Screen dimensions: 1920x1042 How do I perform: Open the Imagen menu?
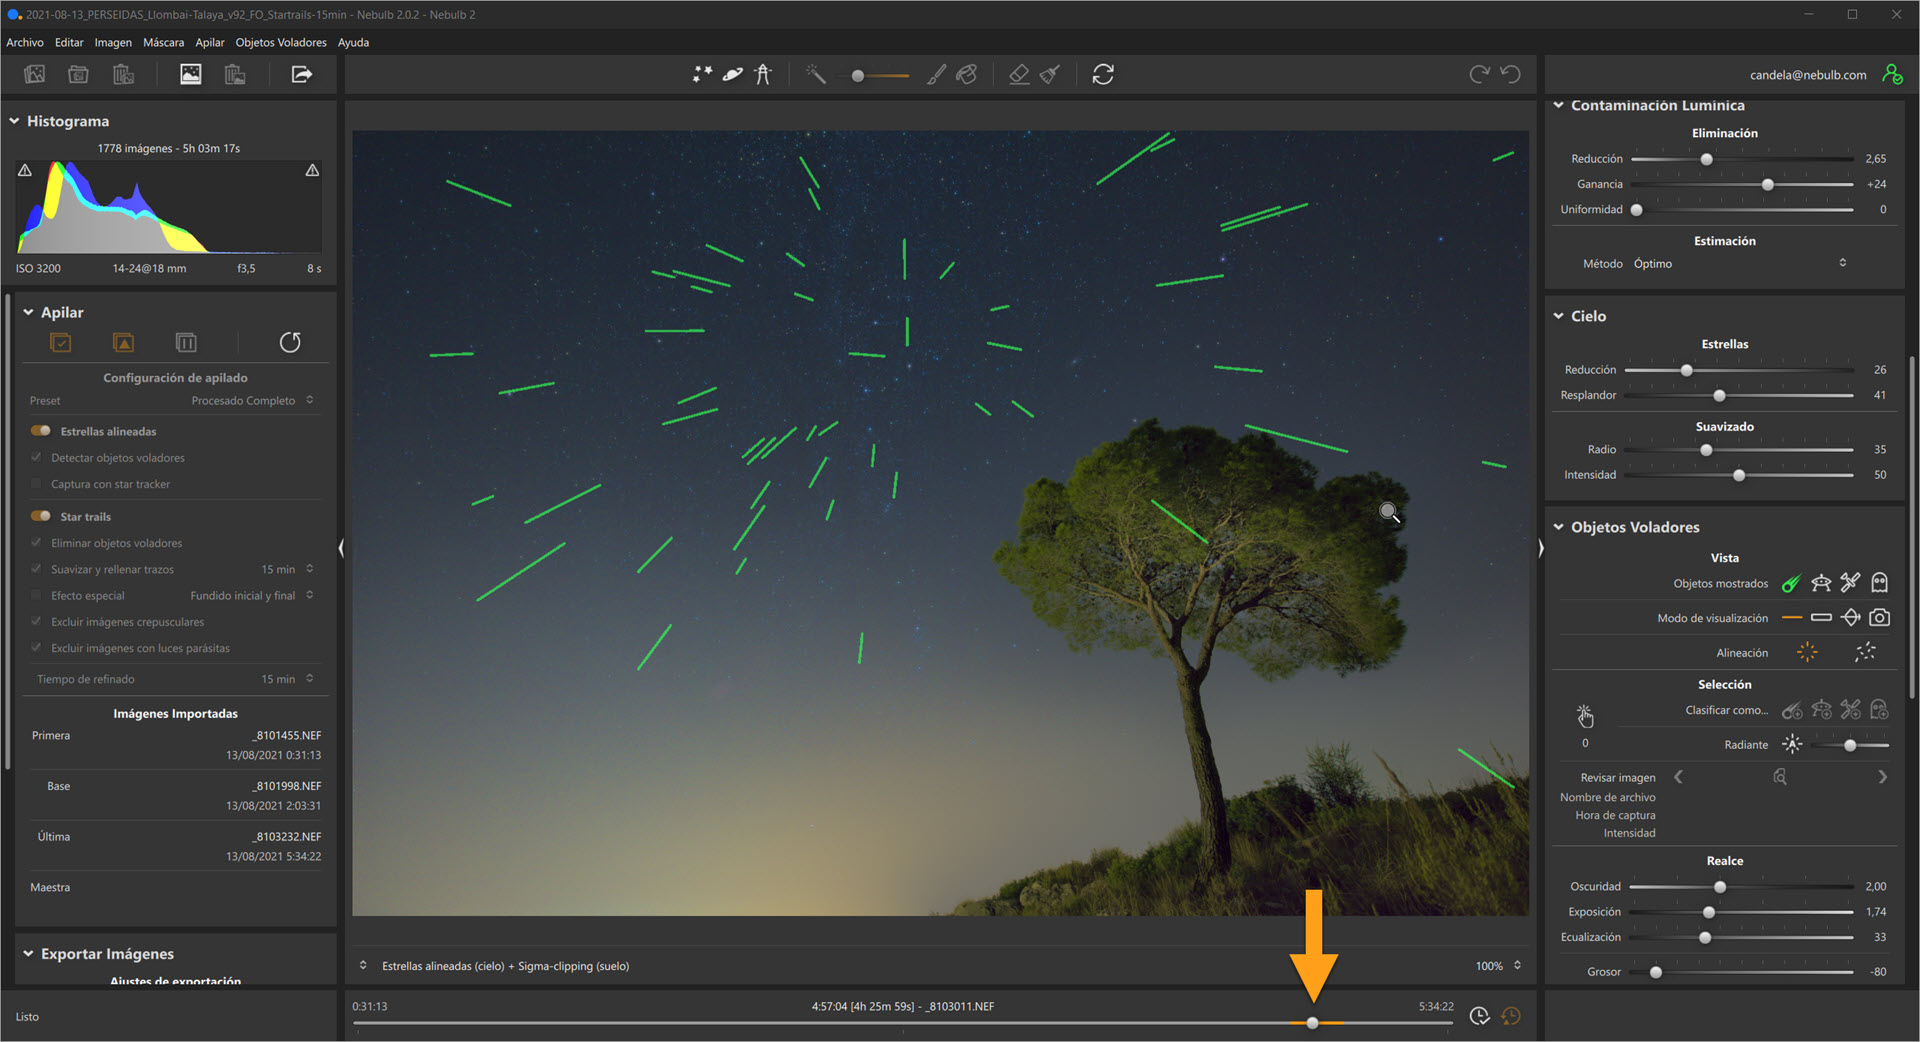coord(113,42)
